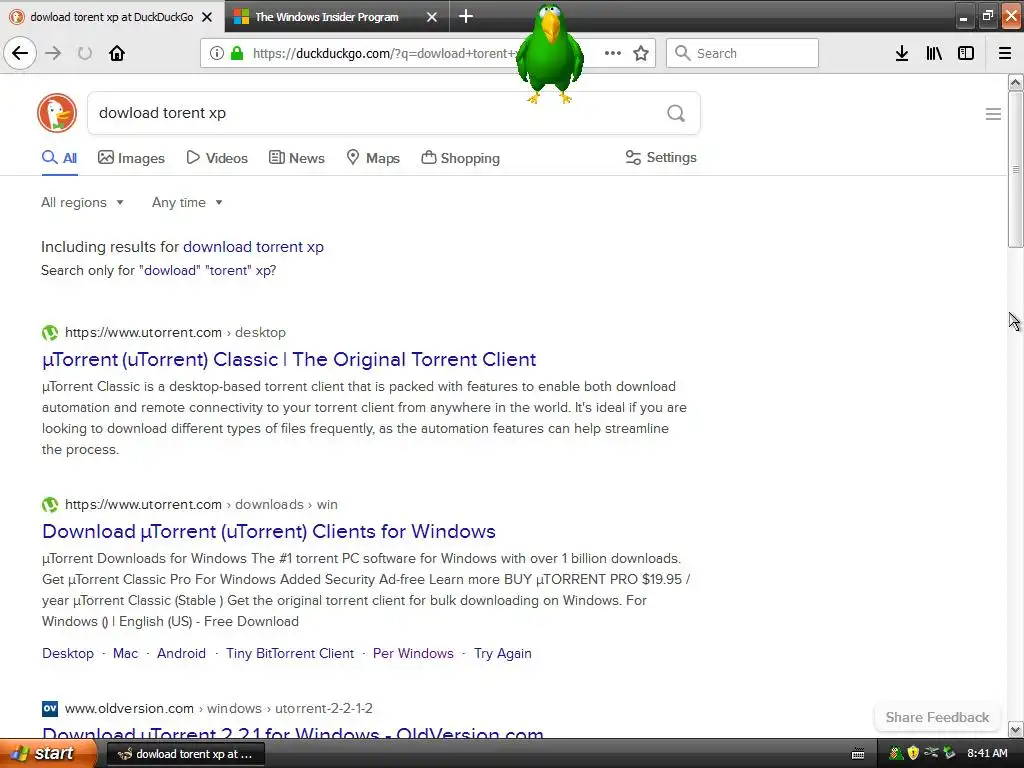Image resolution: width=1024 pixels, height=768 pixels.
Task: Close the DuckDuckGo tab
Action: click(207, 17)
